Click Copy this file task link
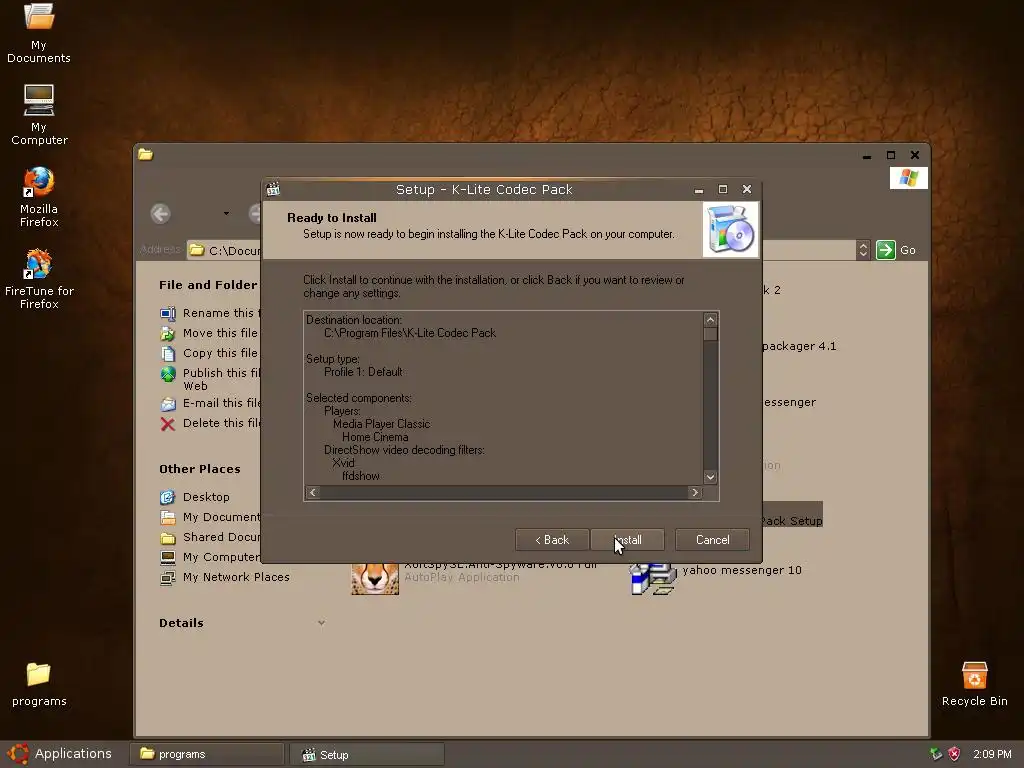This screenshot has width=1024, height=768. [x=220, y=353]
